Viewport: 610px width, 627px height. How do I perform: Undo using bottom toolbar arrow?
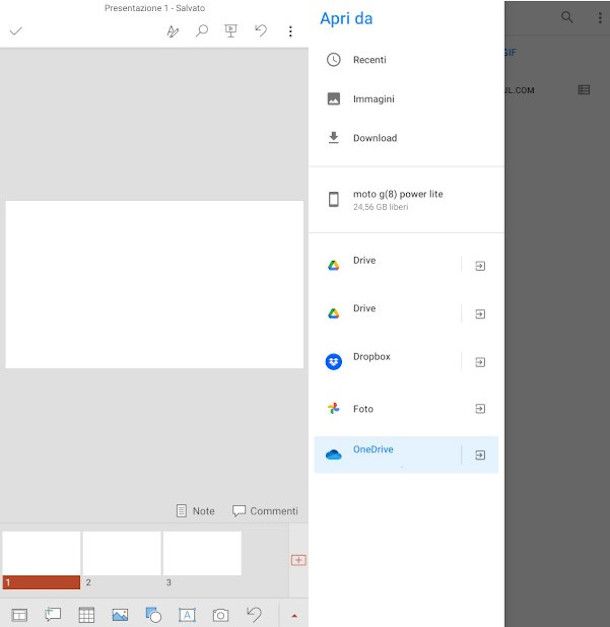coord(254,615)
